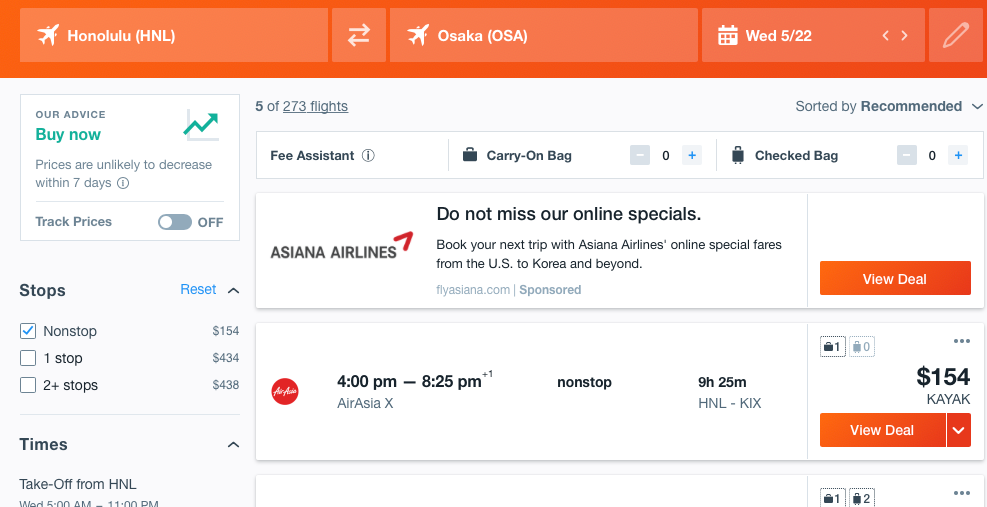
Task: Collapse the Stops filter section
Action: [233, 290]
